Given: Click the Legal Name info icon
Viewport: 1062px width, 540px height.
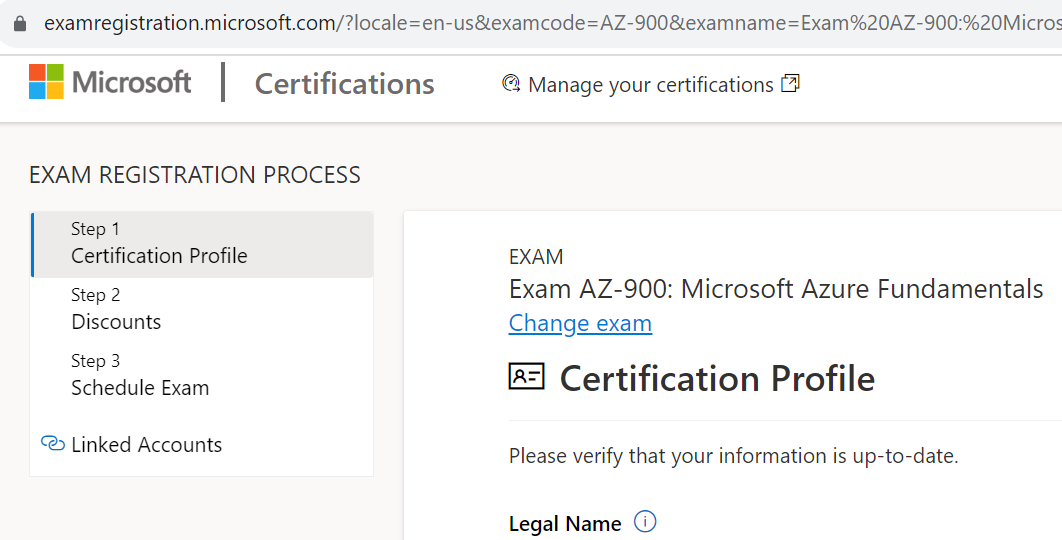Looking at the screenshot, I should pyautogui.click(x=645, y=522).
